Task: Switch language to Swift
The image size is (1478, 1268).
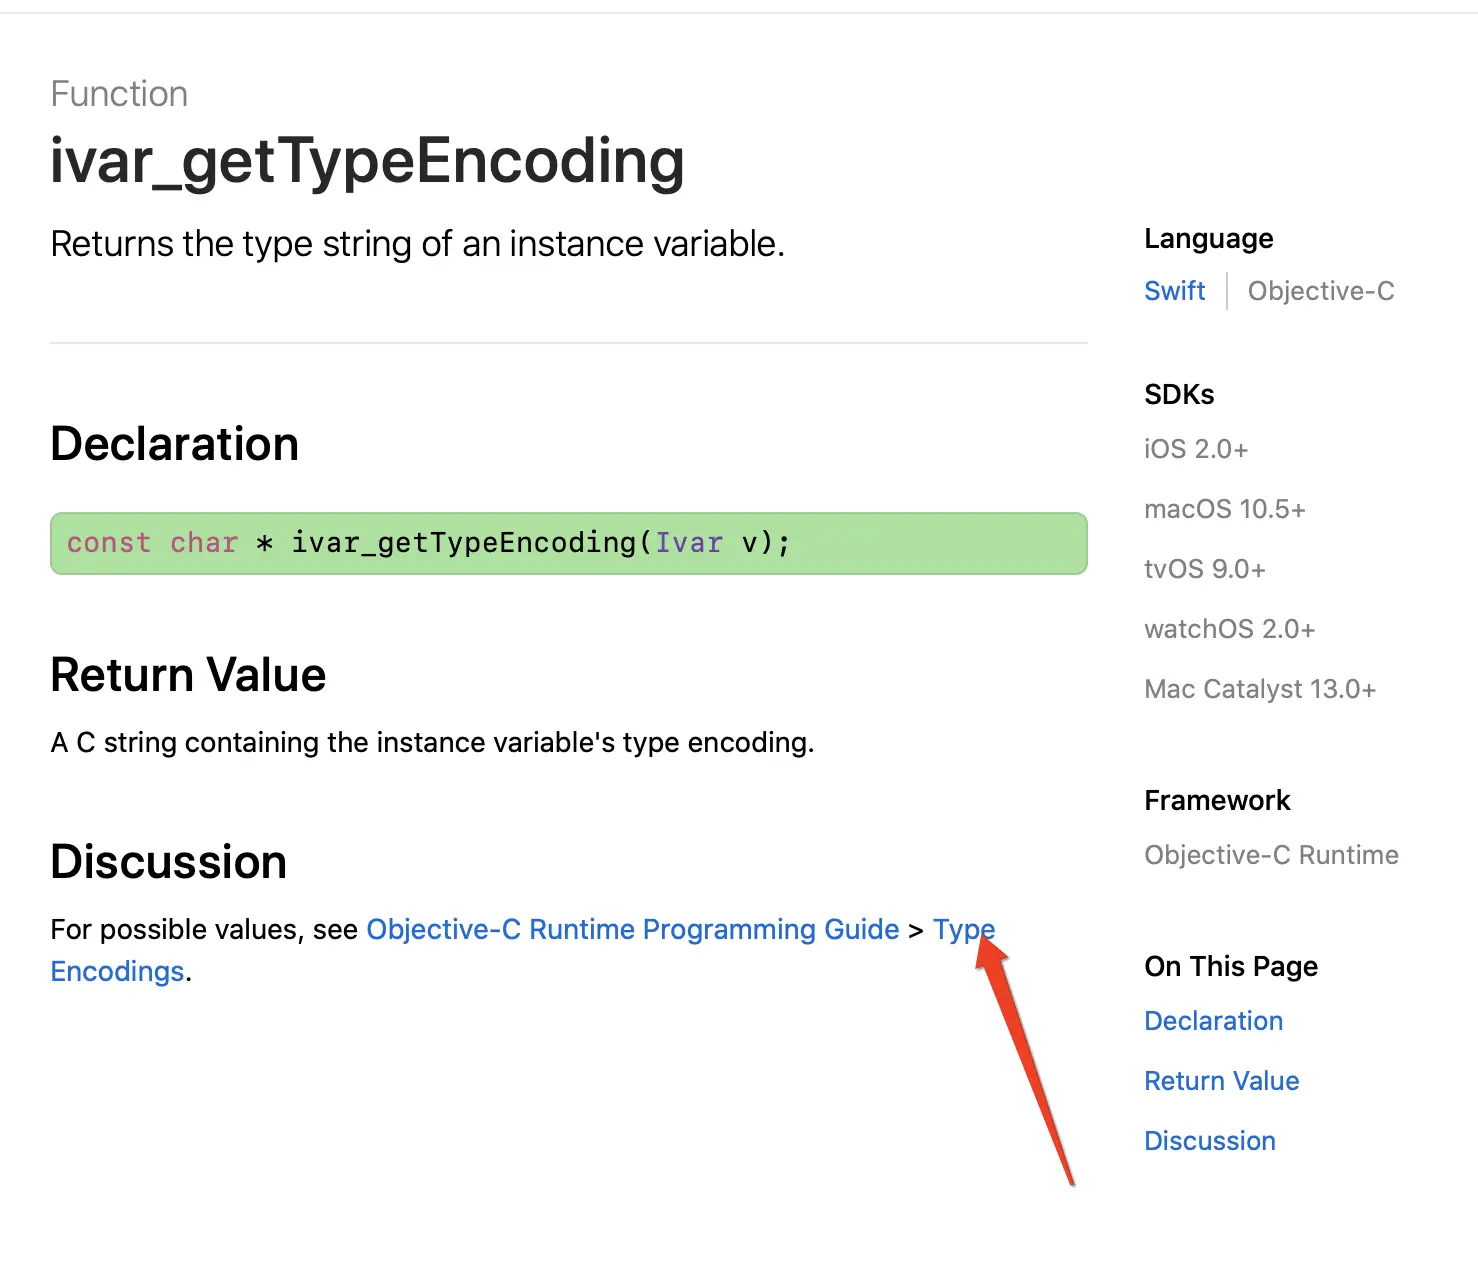Action: [x=1174, y=291]
